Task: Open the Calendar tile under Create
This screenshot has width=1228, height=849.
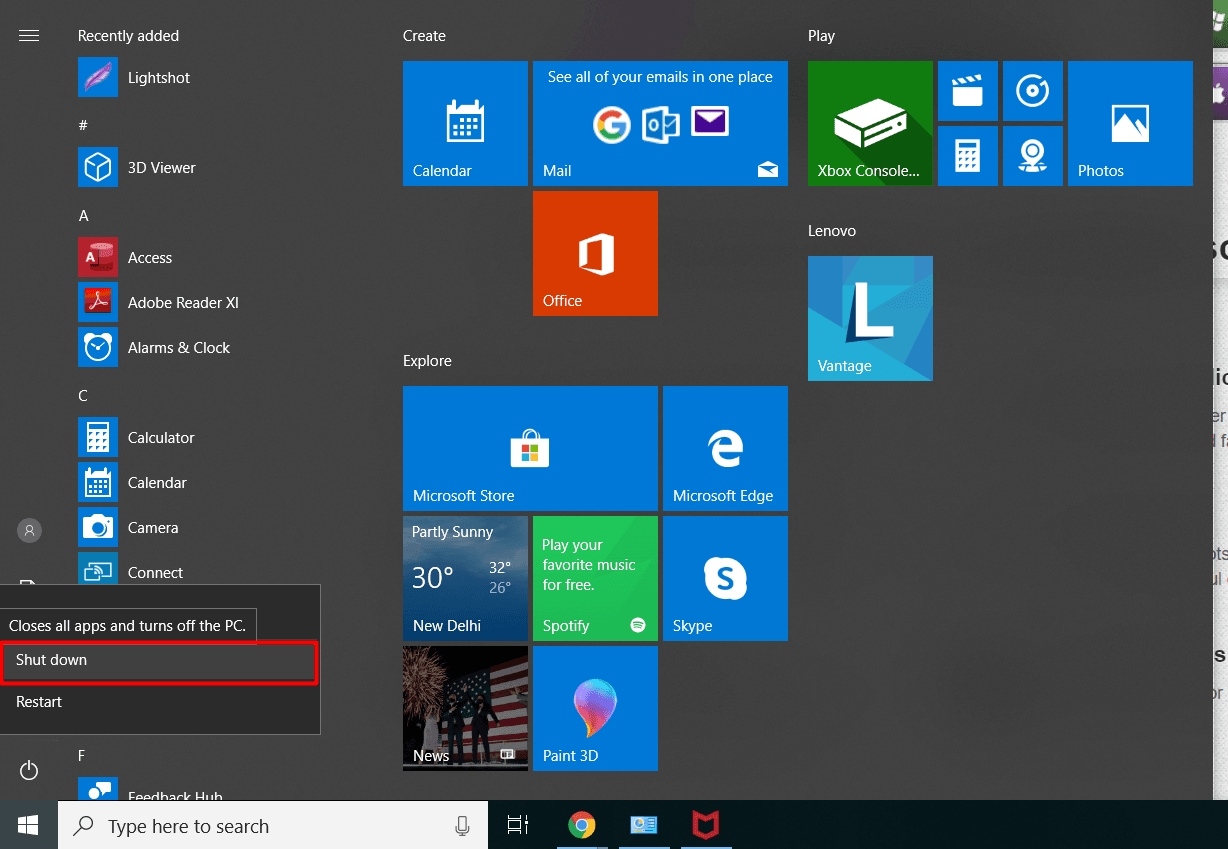Action: (465, 123)
